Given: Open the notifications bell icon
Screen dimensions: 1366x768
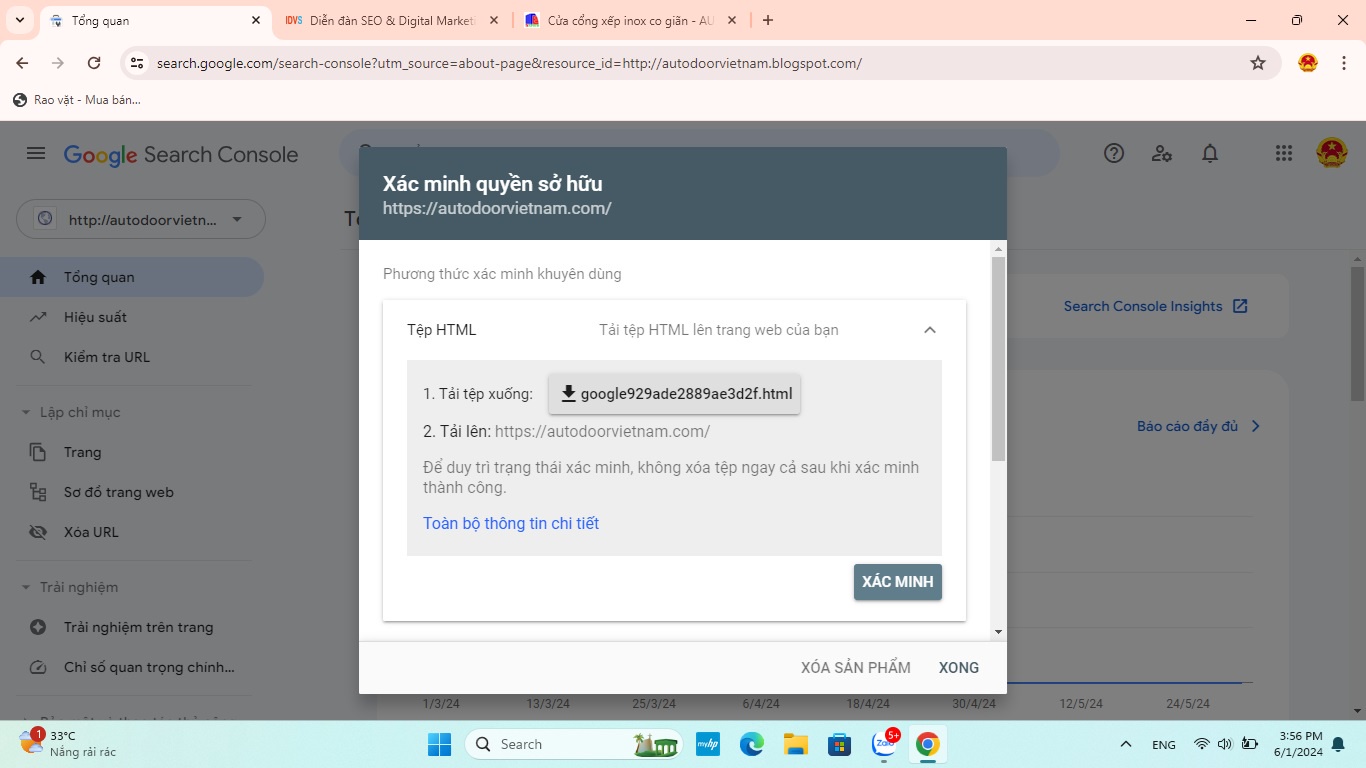Looking at the screenshot, I should tap(1210, 153).
